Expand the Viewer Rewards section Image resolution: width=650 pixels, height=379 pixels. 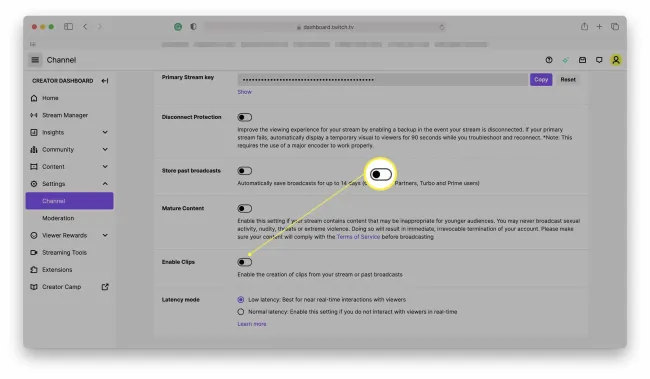pyautogui.click(x=105, y=235)
